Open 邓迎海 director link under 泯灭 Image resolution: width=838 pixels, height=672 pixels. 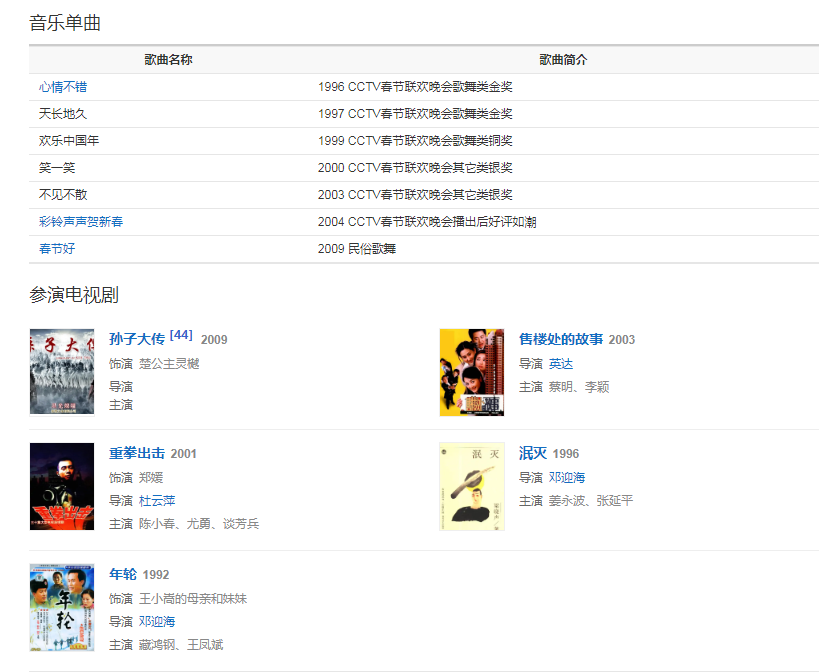click(567, 478)
